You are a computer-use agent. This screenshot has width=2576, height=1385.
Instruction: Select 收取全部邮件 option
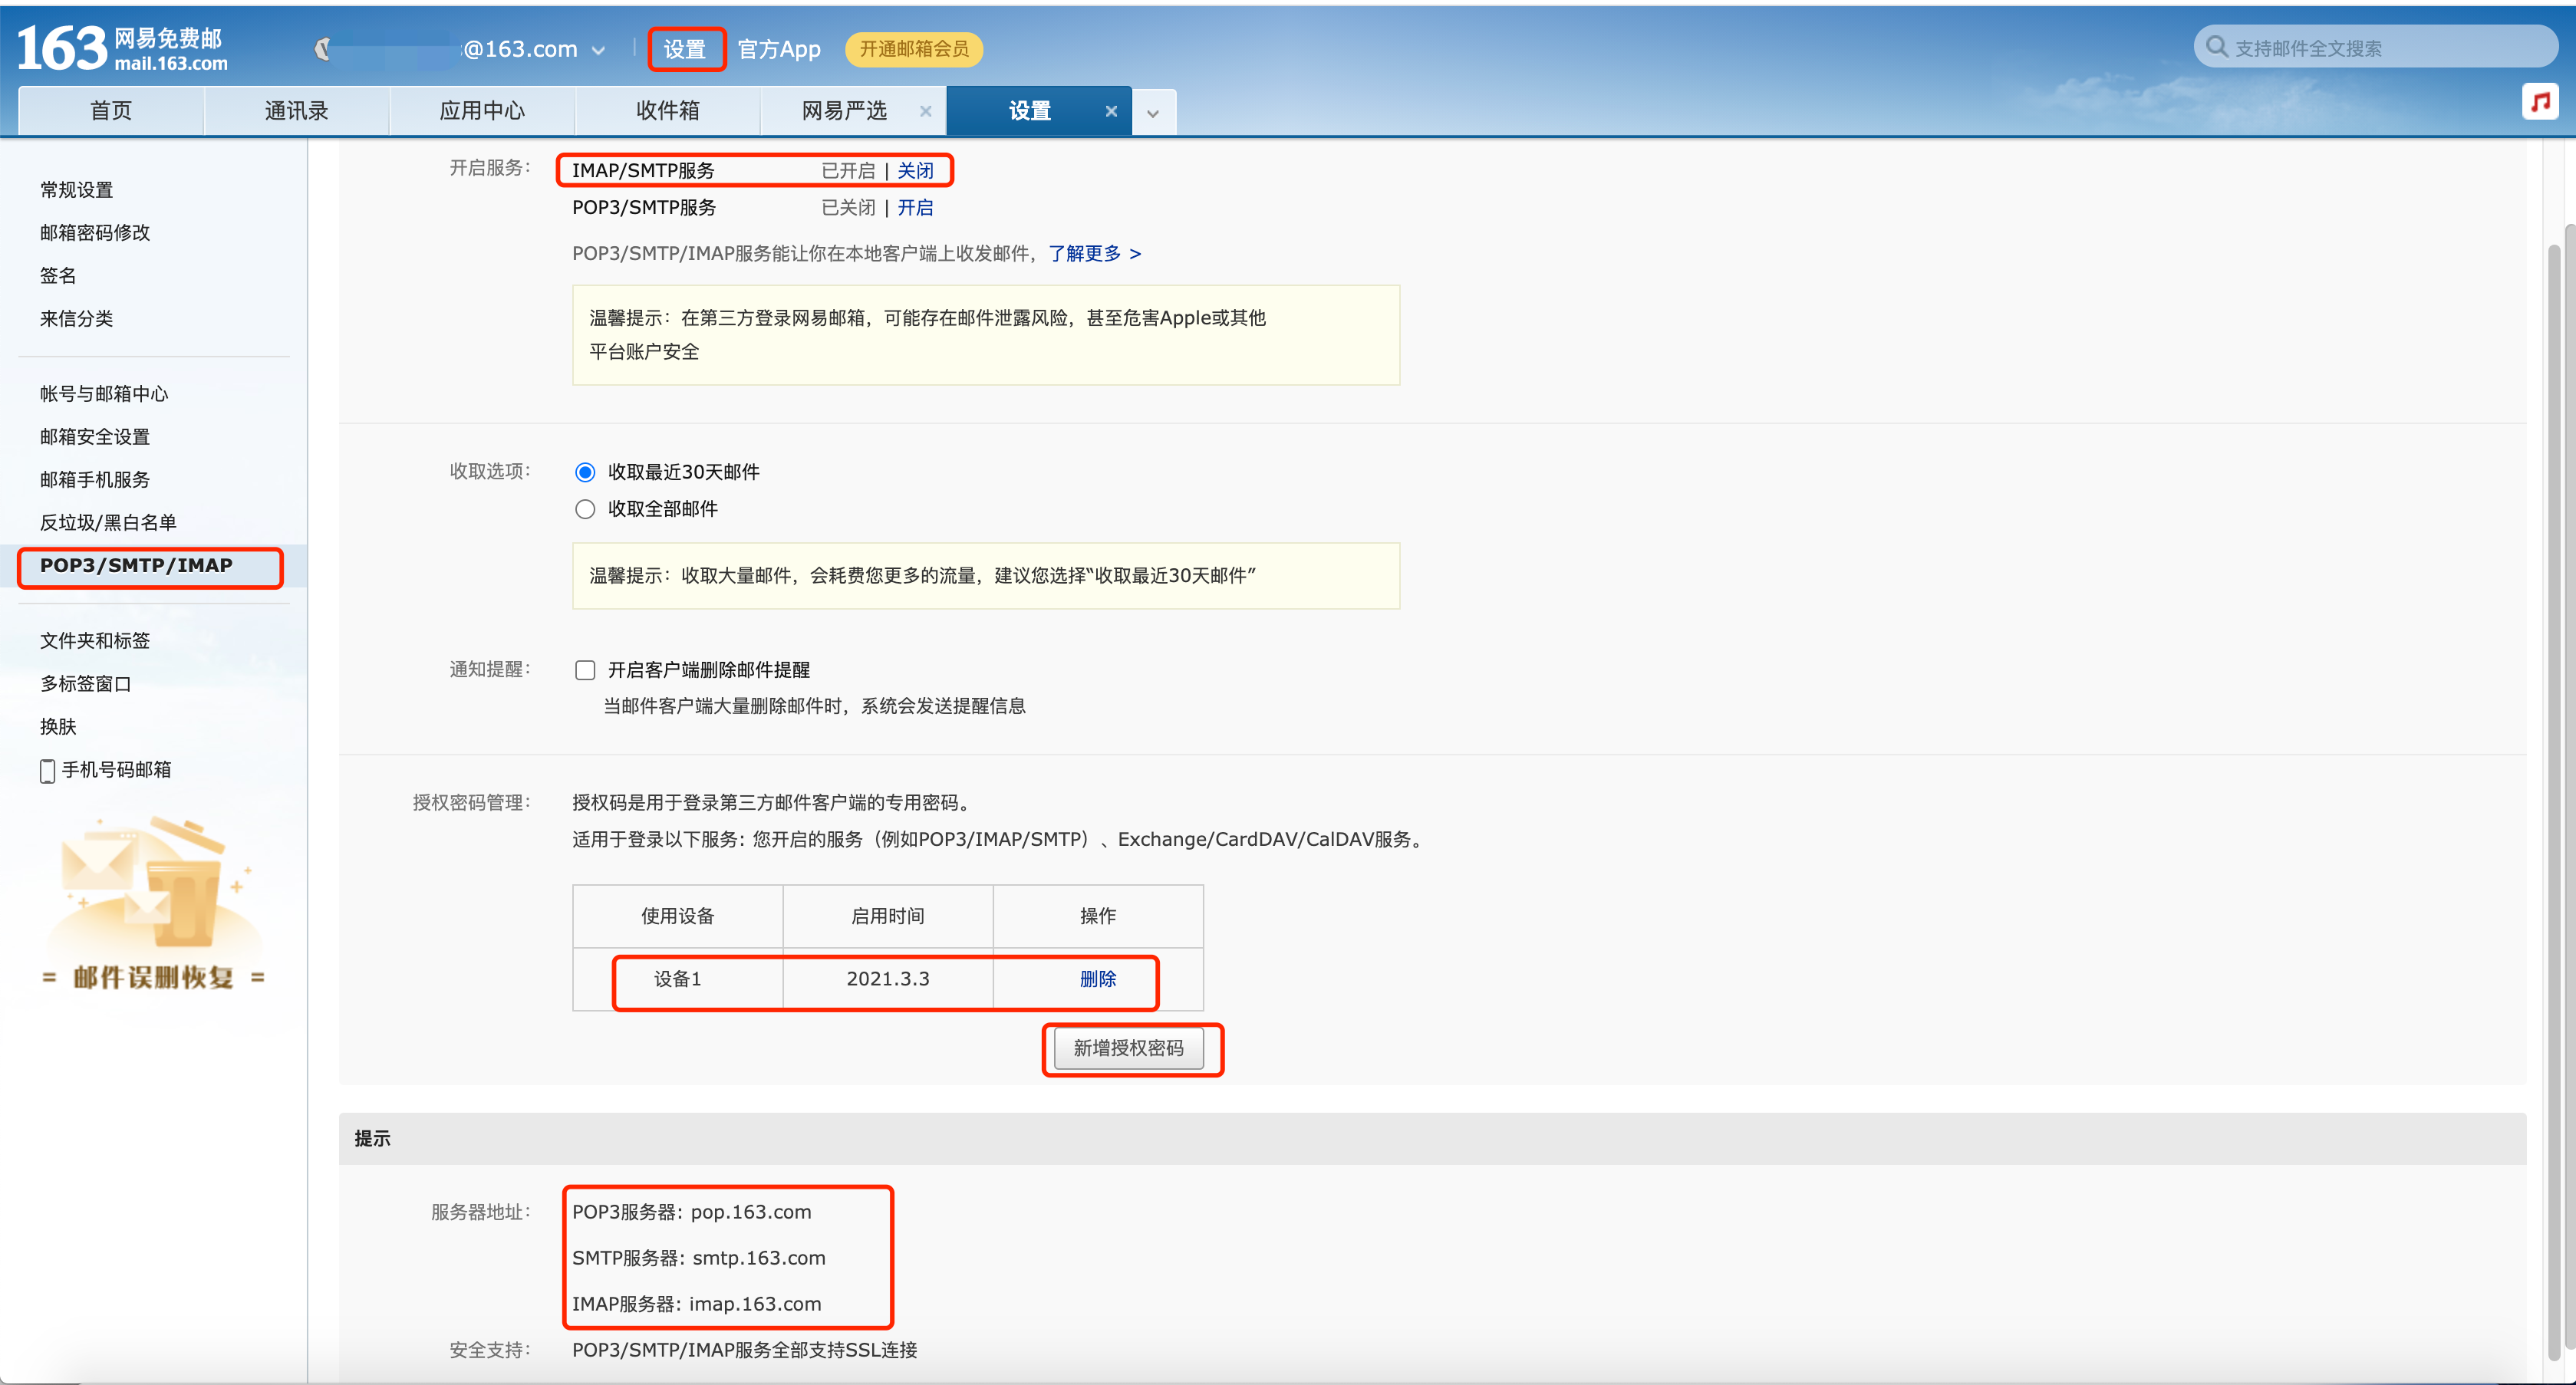585,509
